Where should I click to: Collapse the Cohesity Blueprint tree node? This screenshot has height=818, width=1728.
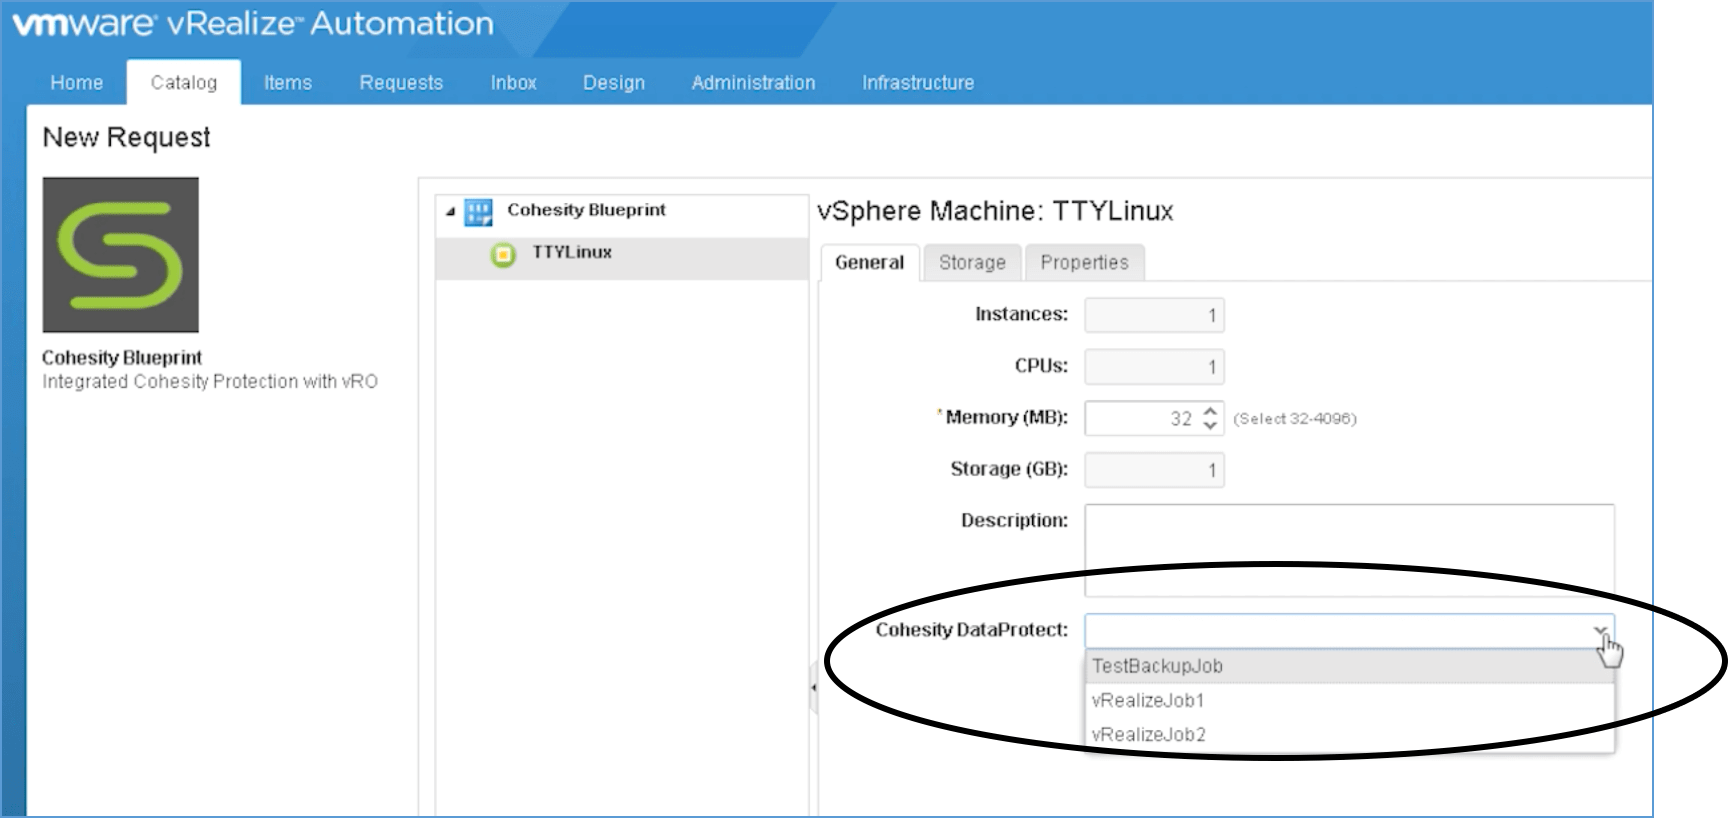(450, 212)
